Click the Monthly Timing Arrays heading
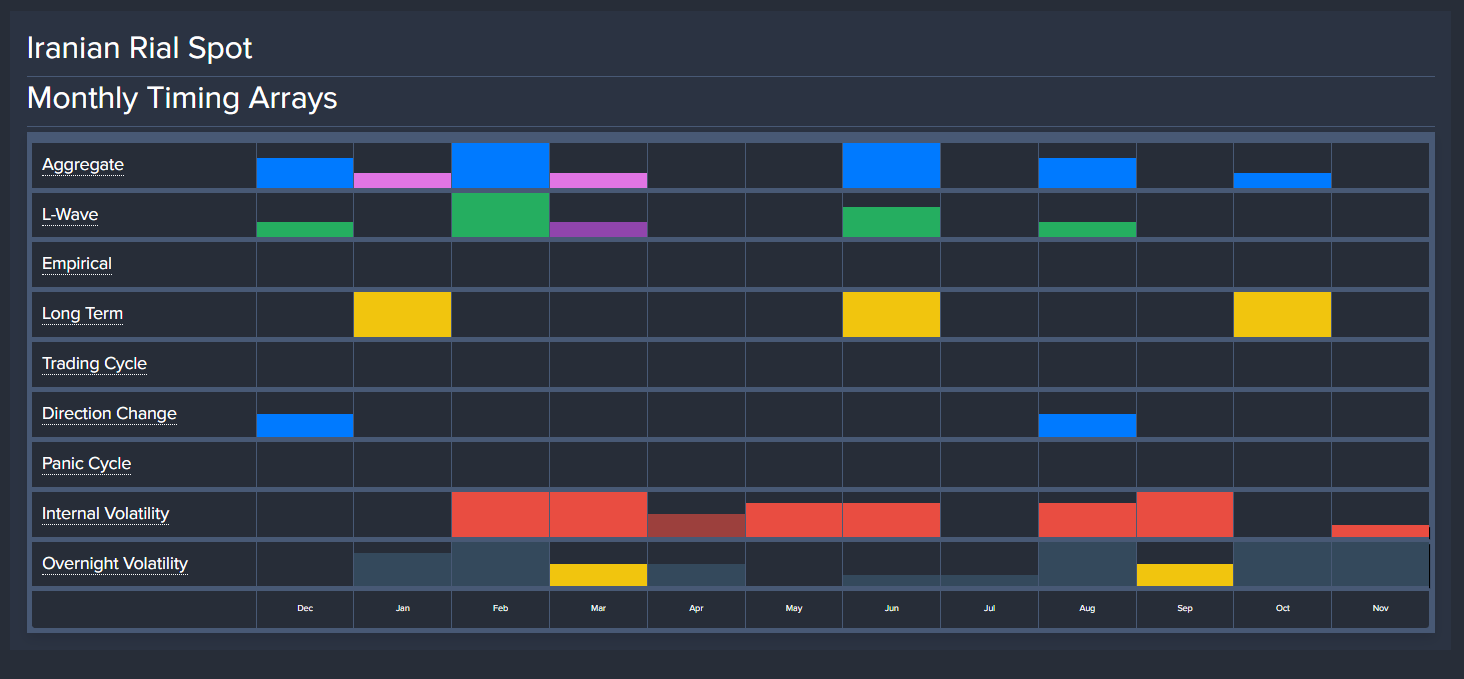Screen dimensions: 1464x679 [x=182, y=98]
